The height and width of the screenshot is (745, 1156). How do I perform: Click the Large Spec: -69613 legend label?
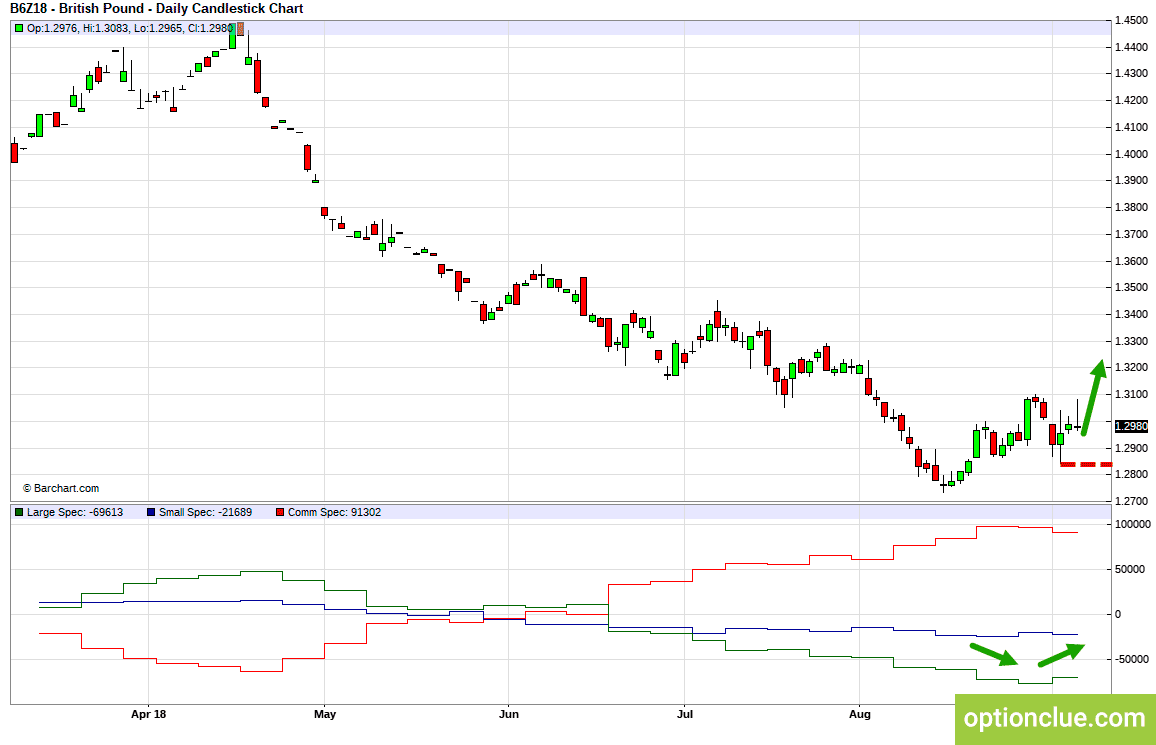pos(74,512)
